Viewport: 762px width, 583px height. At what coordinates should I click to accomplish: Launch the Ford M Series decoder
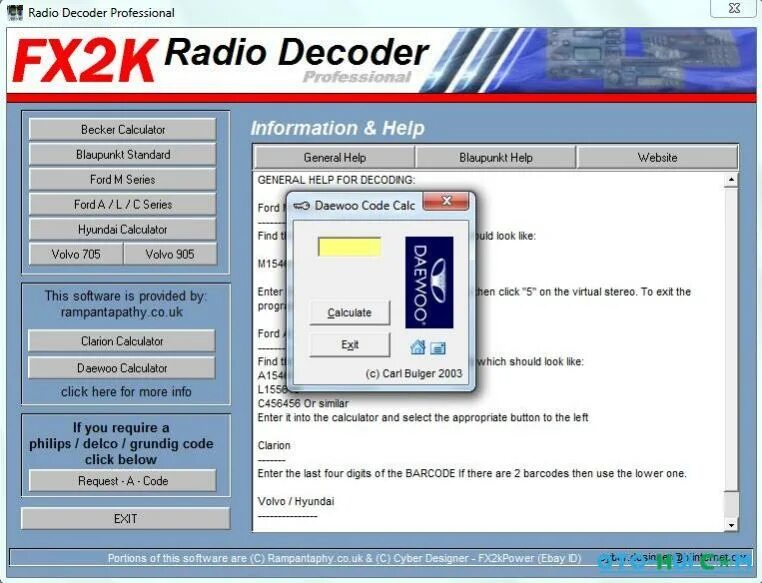pyautogui.click(x=122, y=179)
